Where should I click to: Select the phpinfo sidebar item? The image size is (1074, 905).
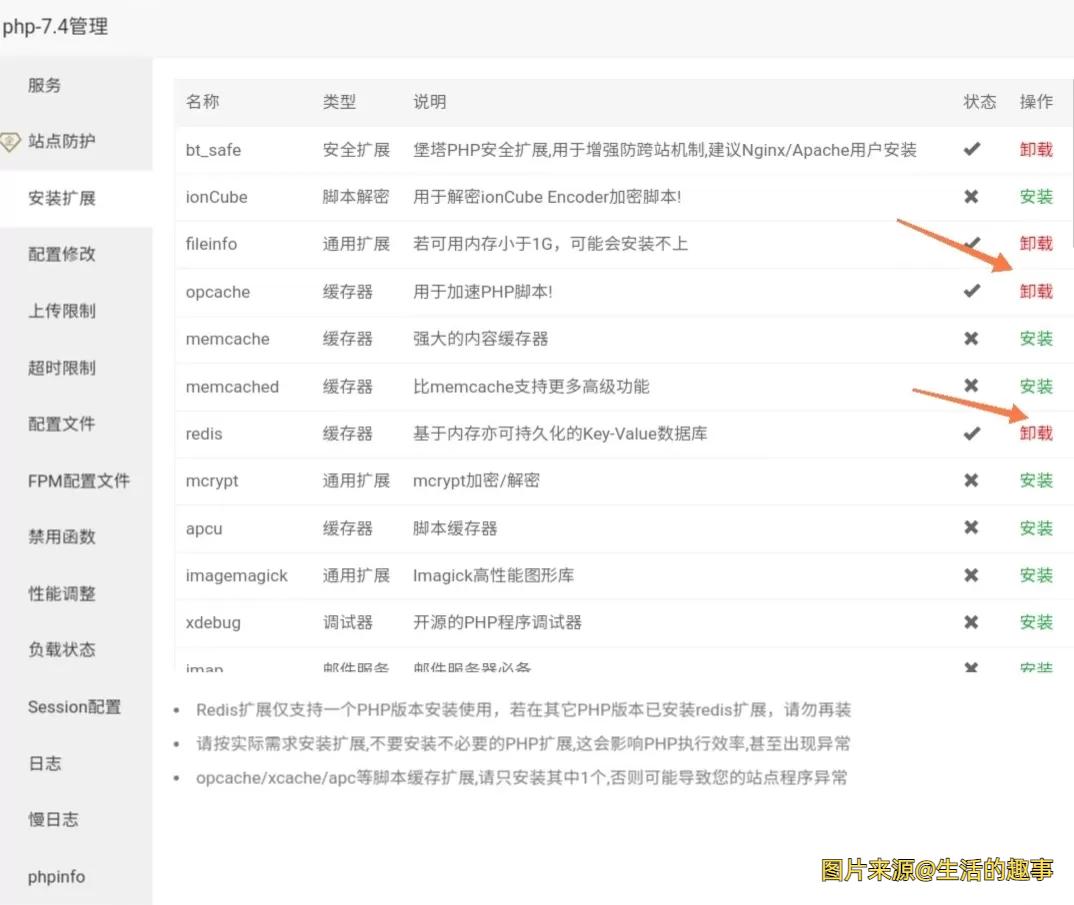(56, 877)
